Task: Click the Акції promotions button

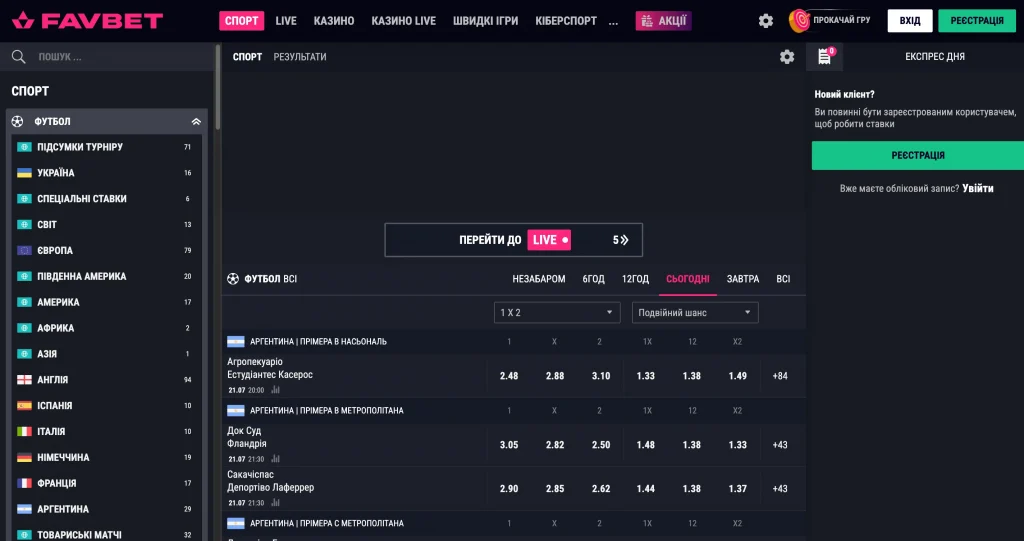Action: [664, 21]
